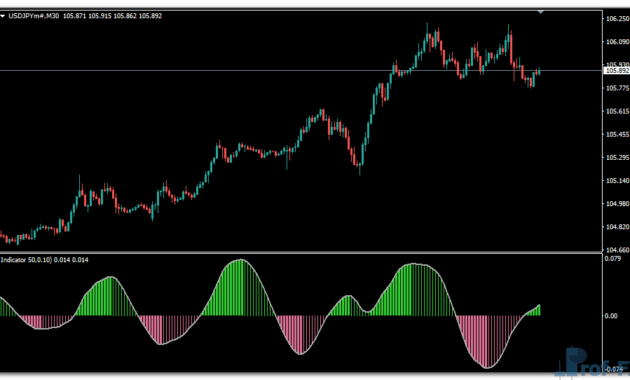The width and height of the screenshot is (630, 380).
Task: Click the 104.660 price scale label
Action: (x=618, y=250)
